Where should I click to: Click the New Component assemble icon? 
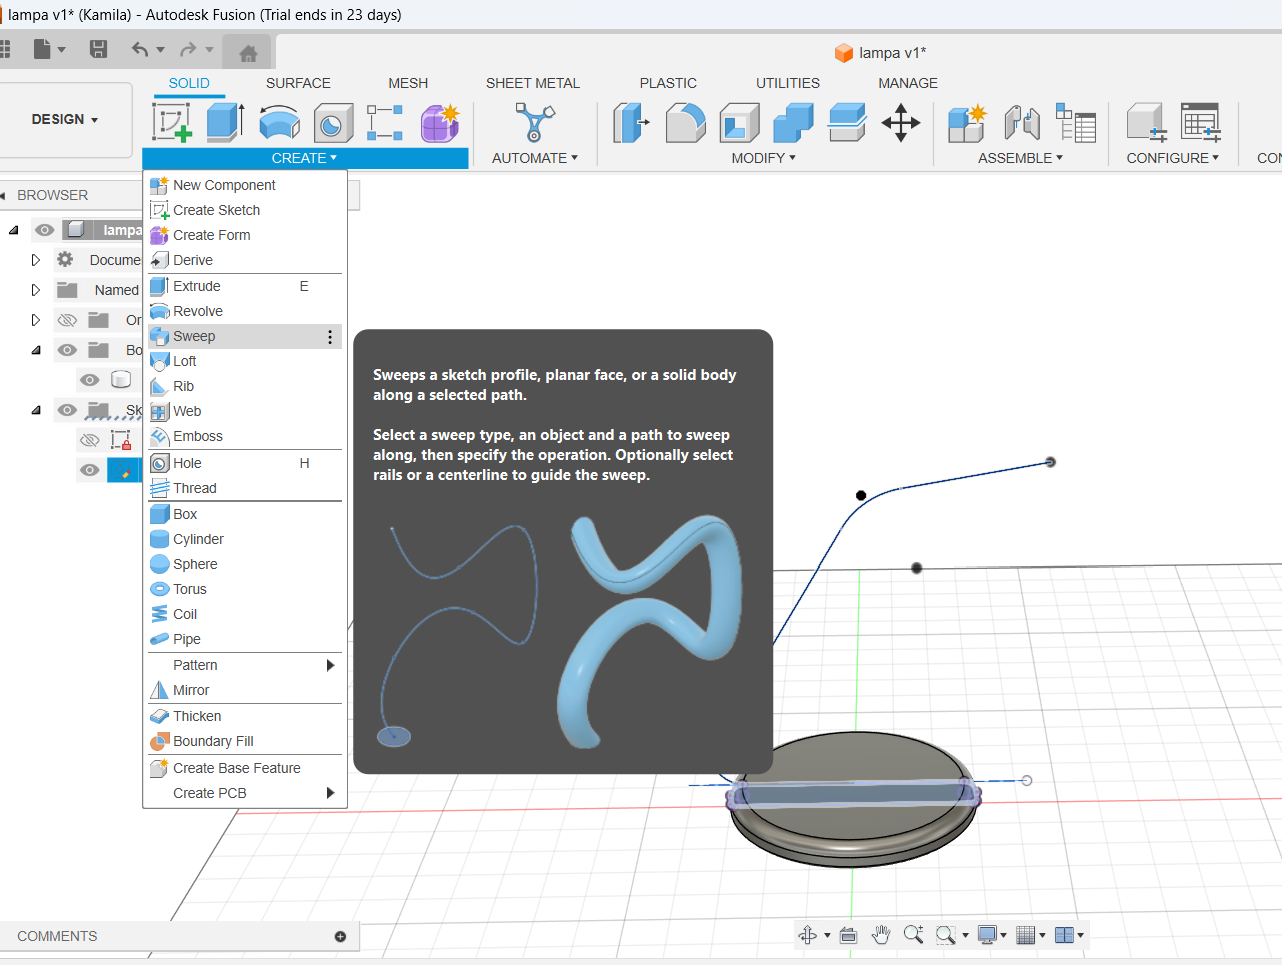click(967, 122)
